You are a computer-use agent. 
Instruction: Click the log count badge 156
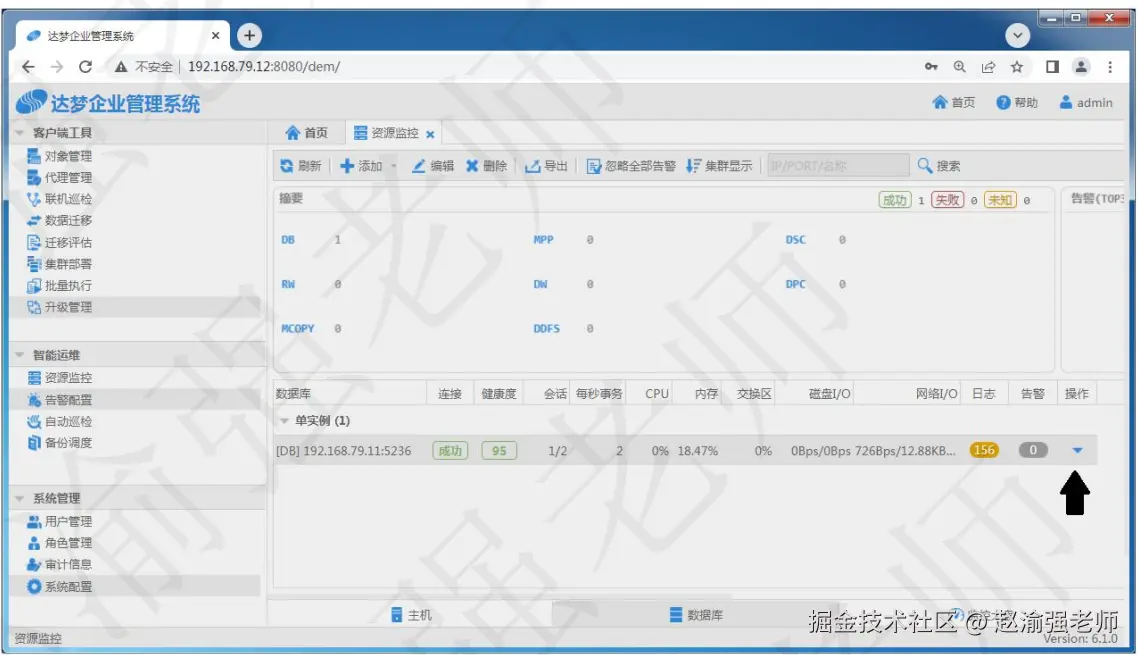coord(984,450)
